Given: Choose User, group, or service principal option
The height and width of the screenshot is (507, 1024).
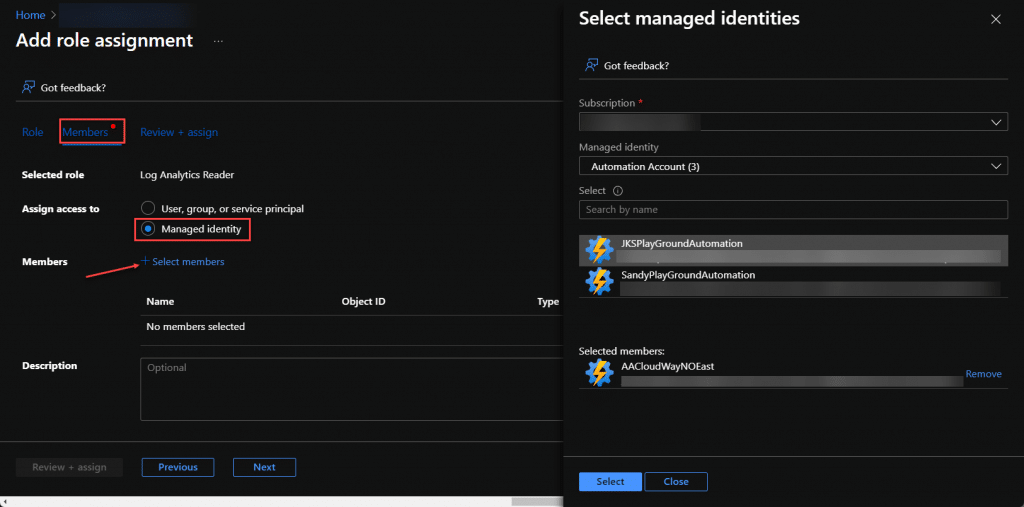Looking at the screenshot, I should (x=223, y=208).
